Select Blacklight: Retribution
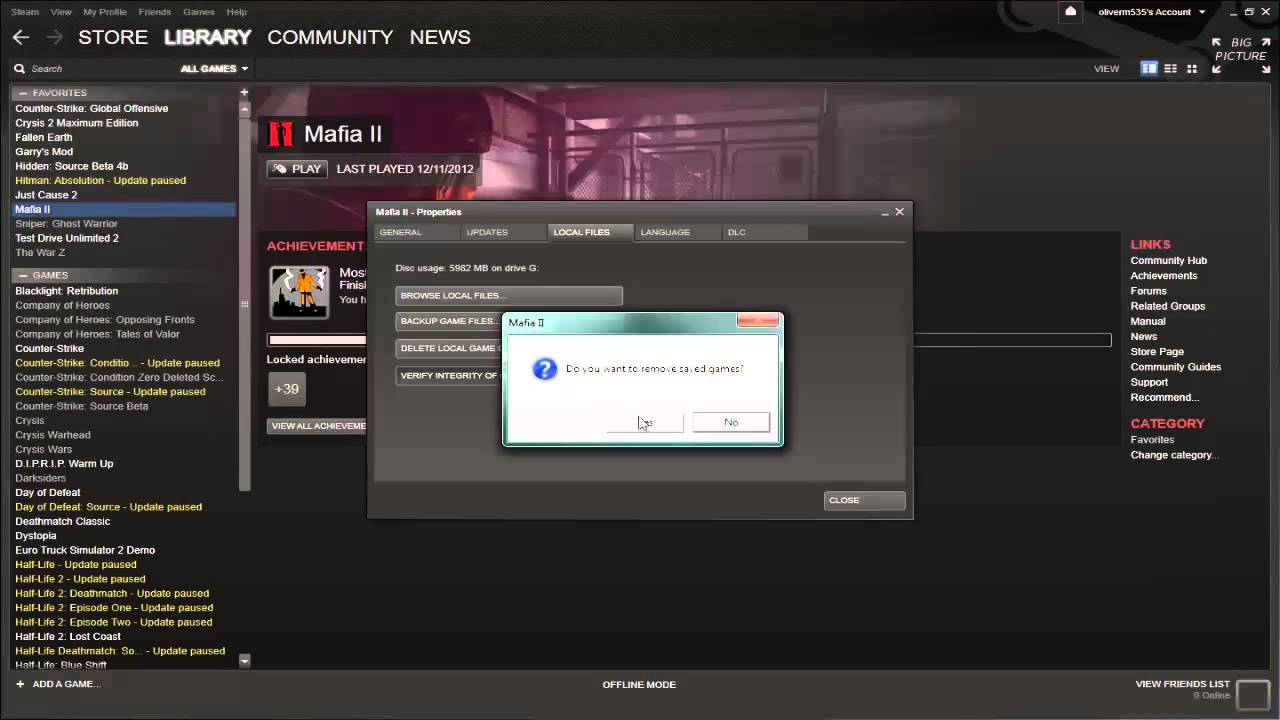This screenshot has width=1280, height=720. point(66,291)
